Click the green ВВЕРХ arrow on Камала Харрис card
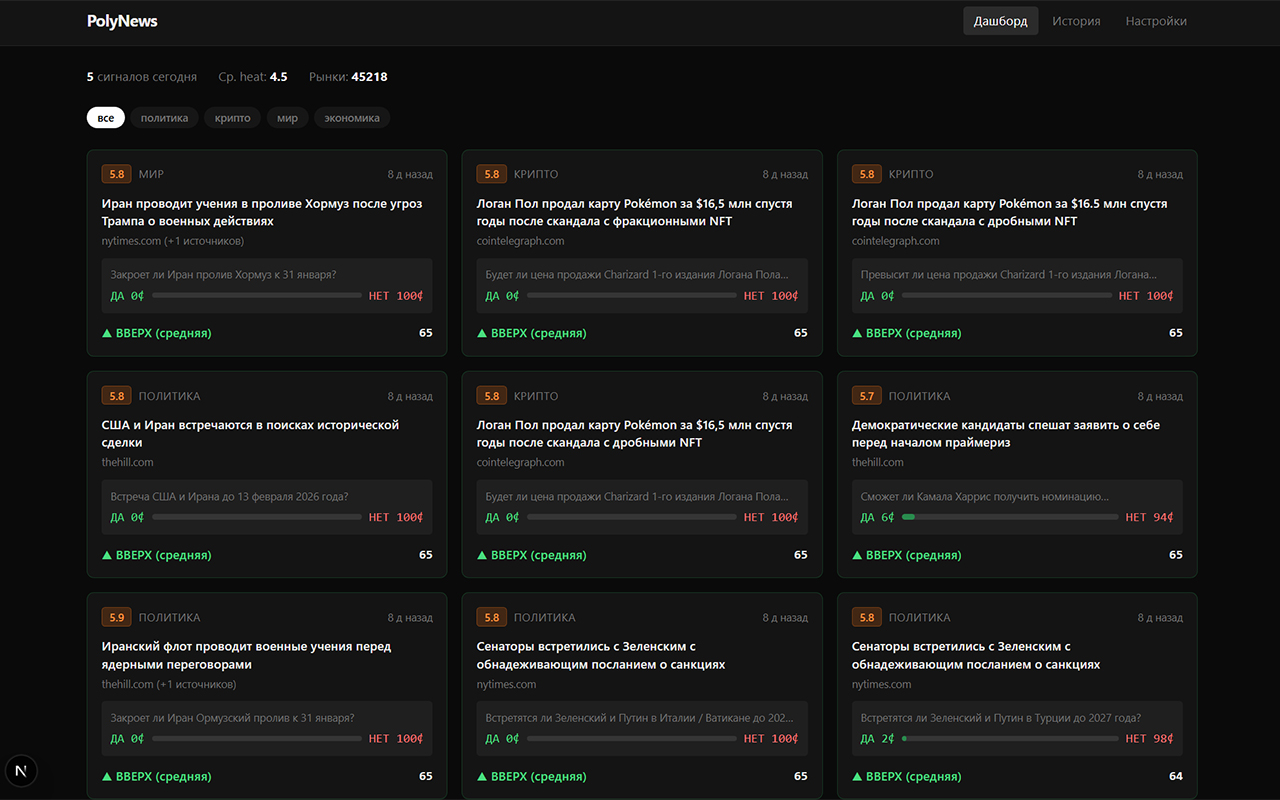The image size is (1280, 800). pyautogui.click(x=857, y=555)
